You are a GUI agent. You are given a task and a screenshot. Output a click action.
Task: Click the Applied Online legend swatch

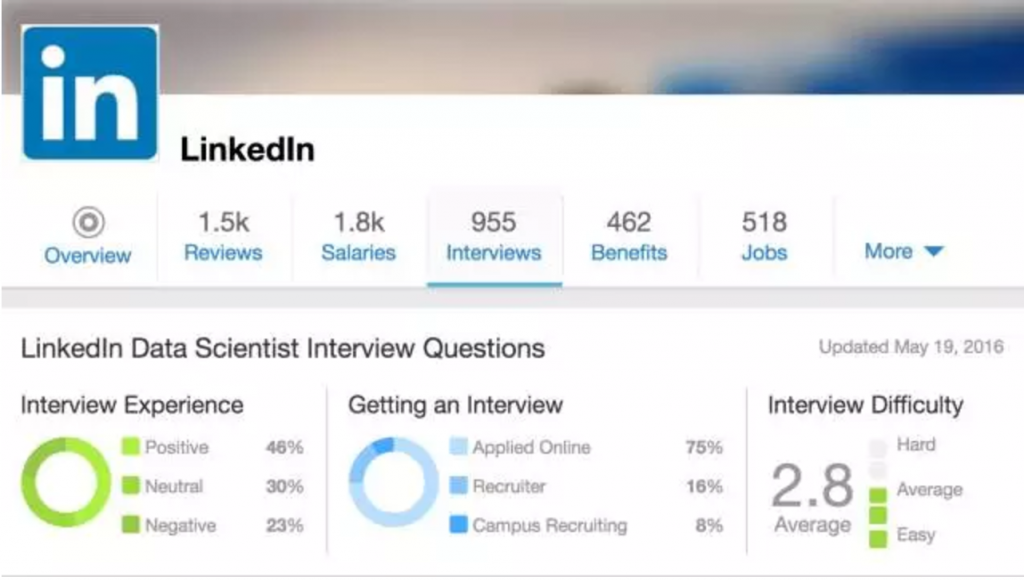458,447
